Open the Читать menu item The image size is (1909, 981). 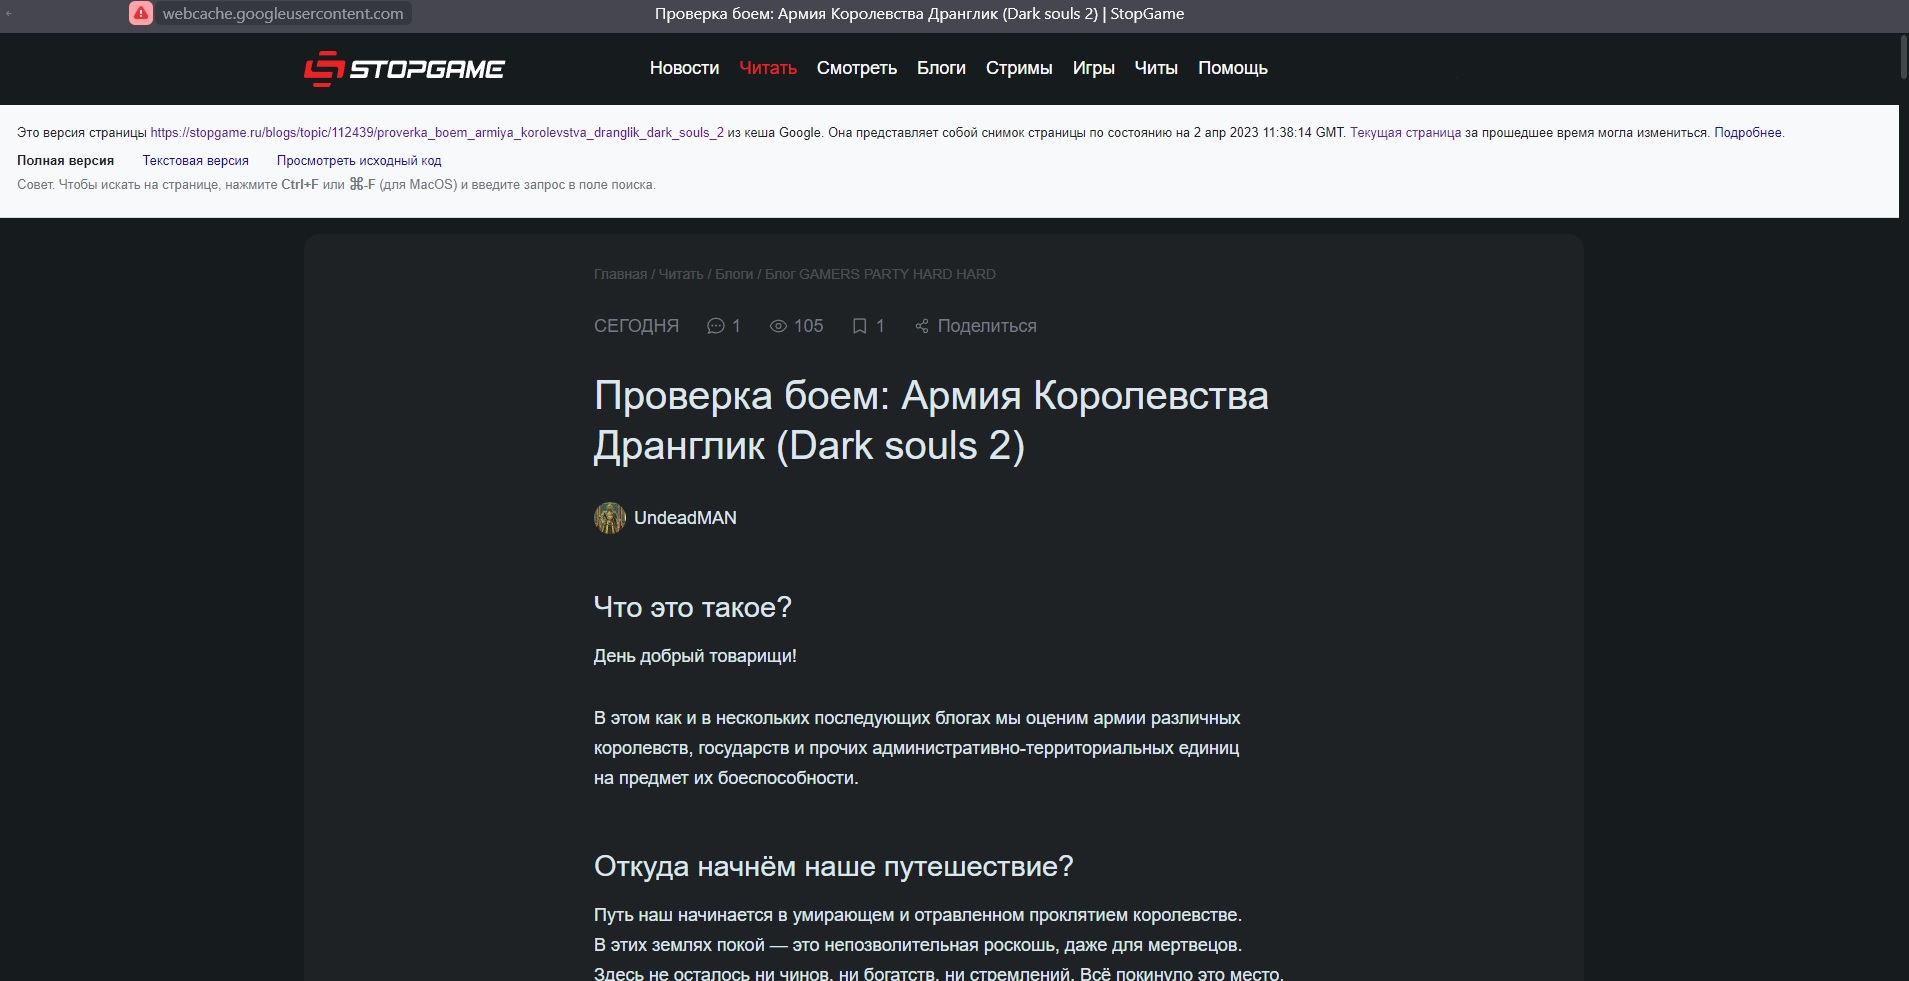pos(768,68)
